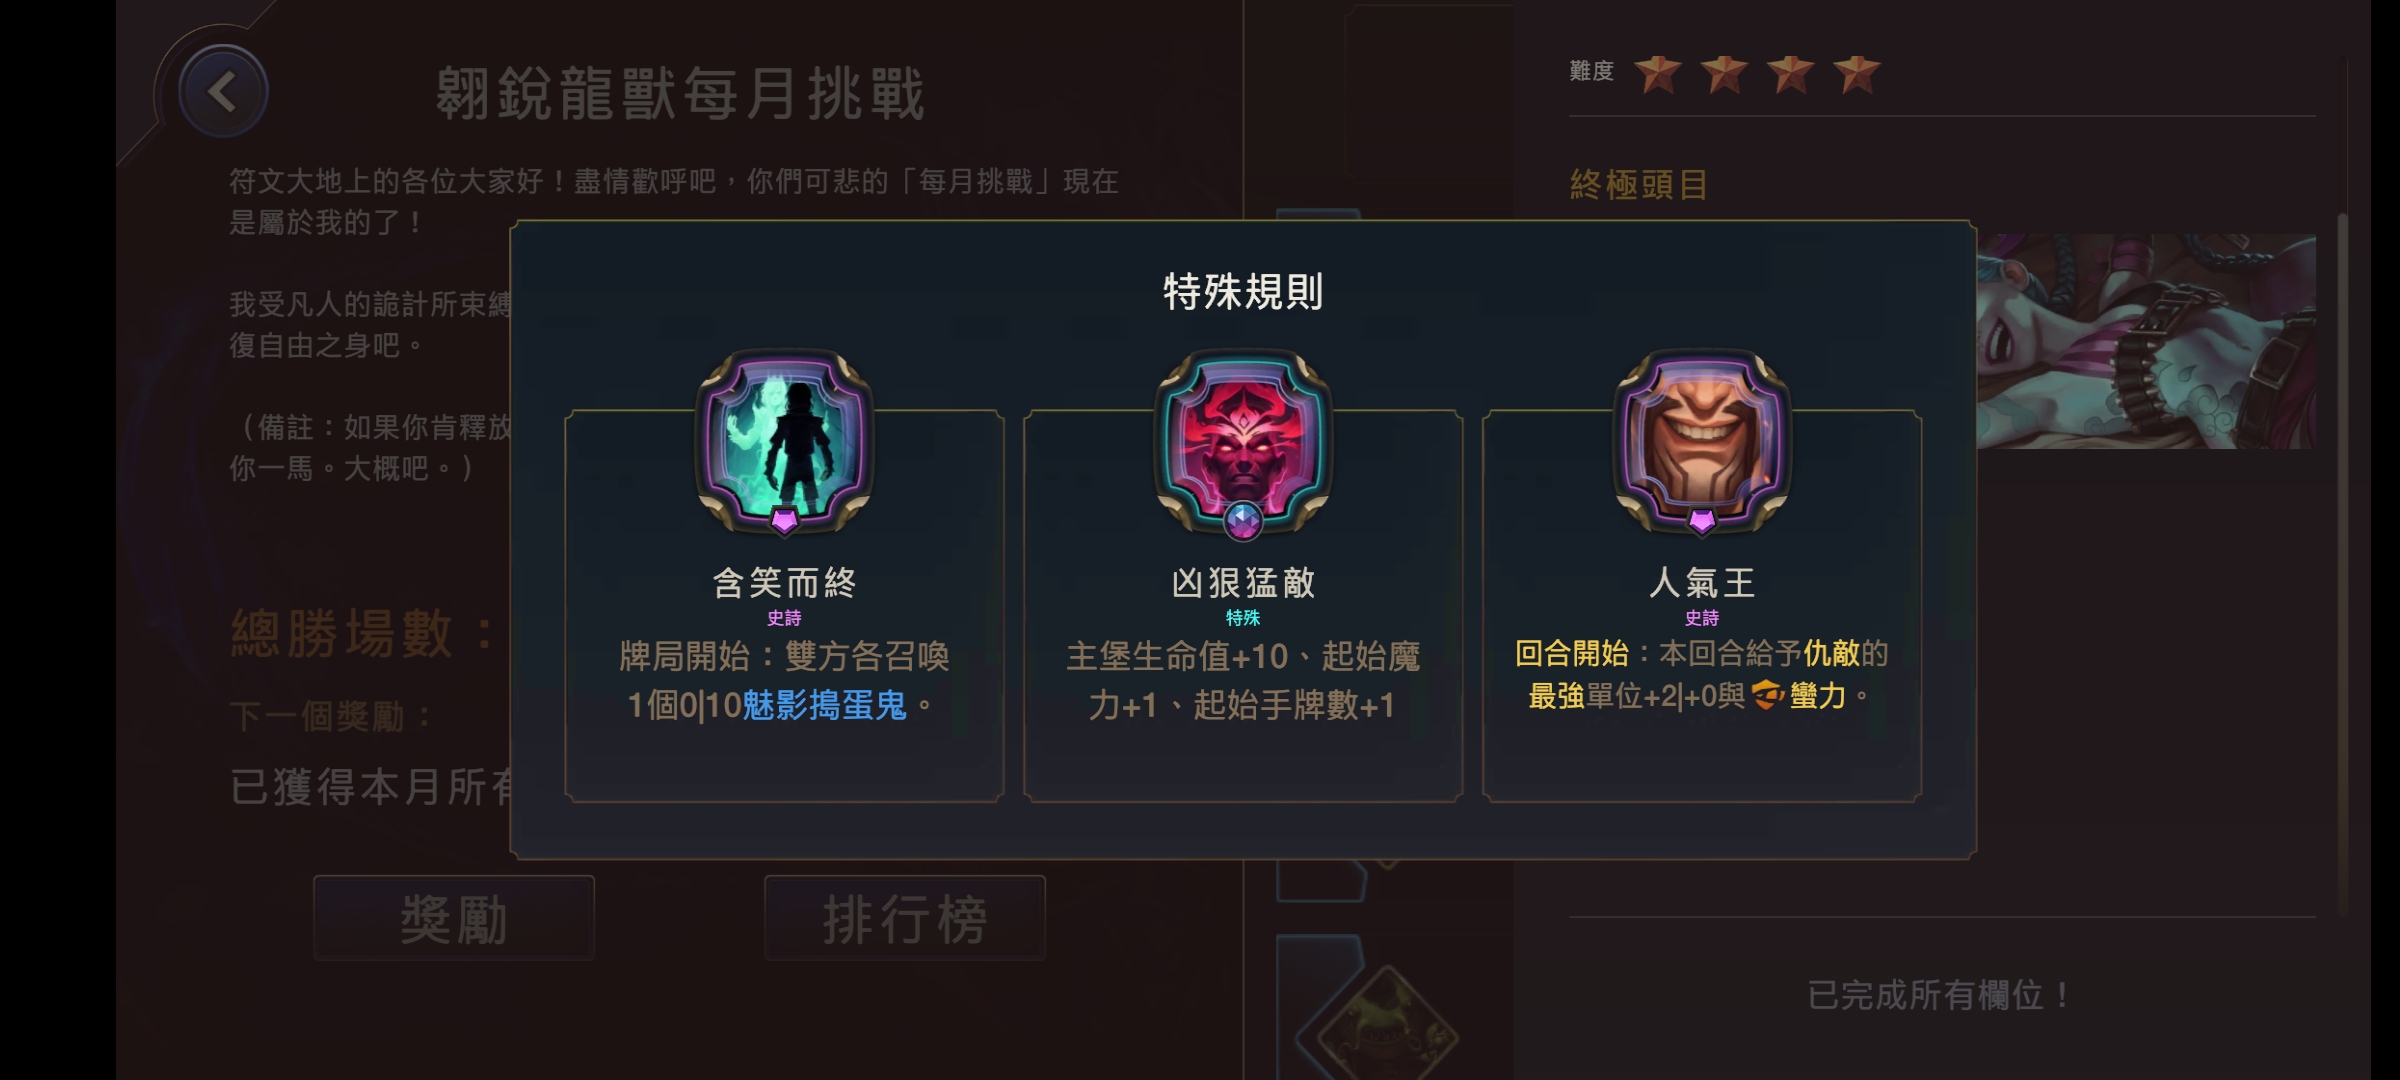Click the right panel scrollbar
Image resolution: width=2400 pixels, height=1080 pixels.
tap(2342, 565)
